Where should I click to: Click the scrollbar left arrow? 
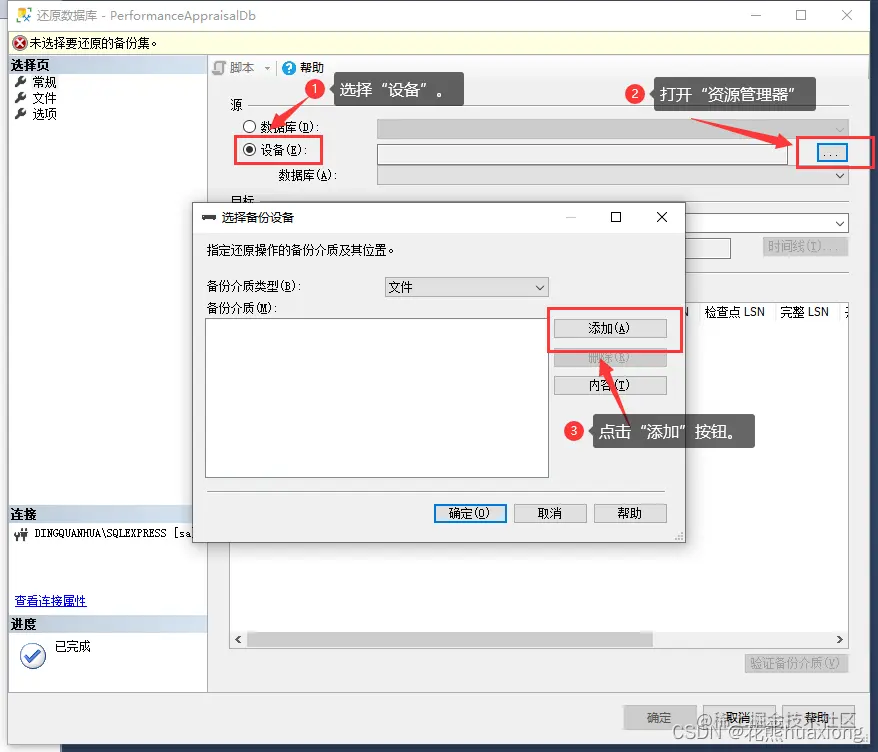pyautogui.click(x=238, y=639)
